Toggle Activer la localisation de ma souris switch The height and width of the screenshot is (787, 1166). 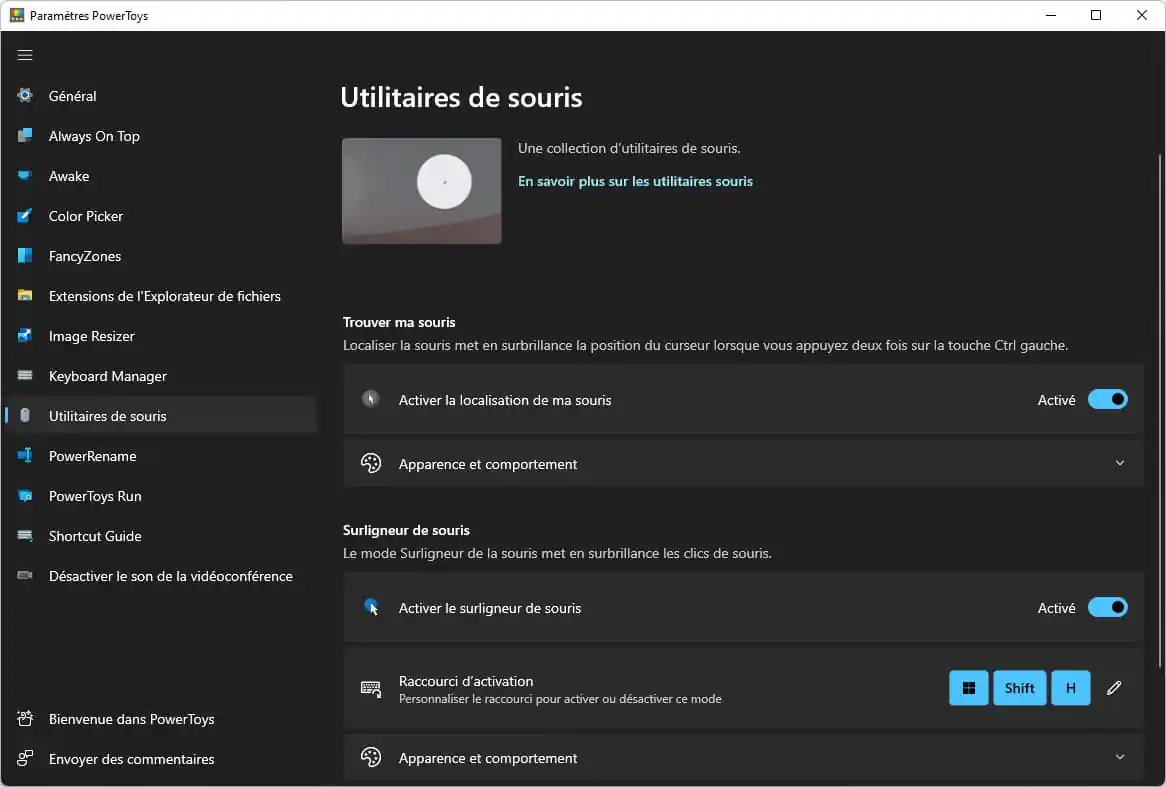(x=1107, y=399)
